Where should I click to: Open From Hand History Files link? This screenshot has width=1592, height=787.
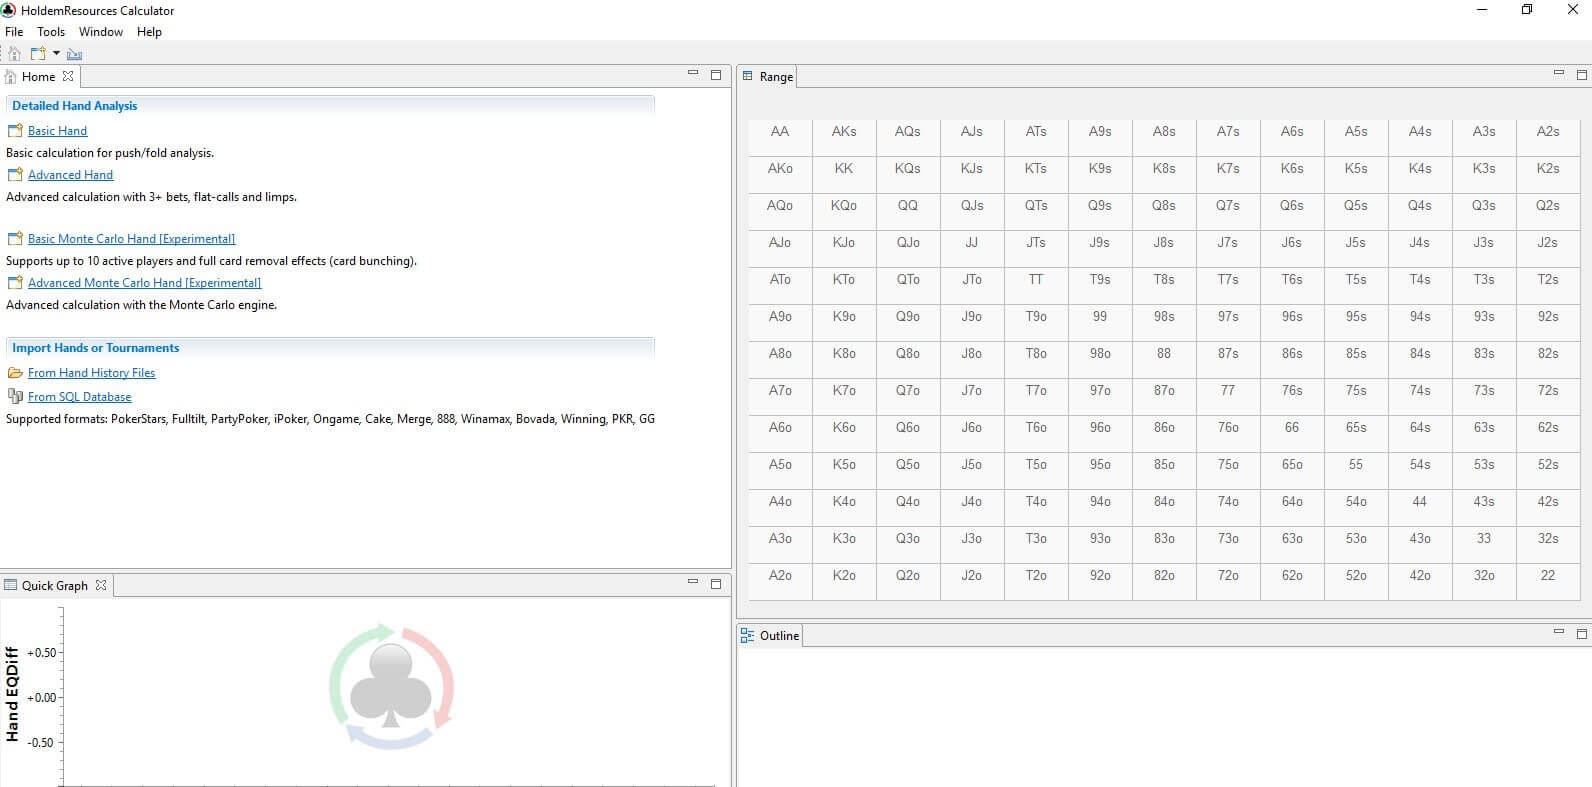91,373
